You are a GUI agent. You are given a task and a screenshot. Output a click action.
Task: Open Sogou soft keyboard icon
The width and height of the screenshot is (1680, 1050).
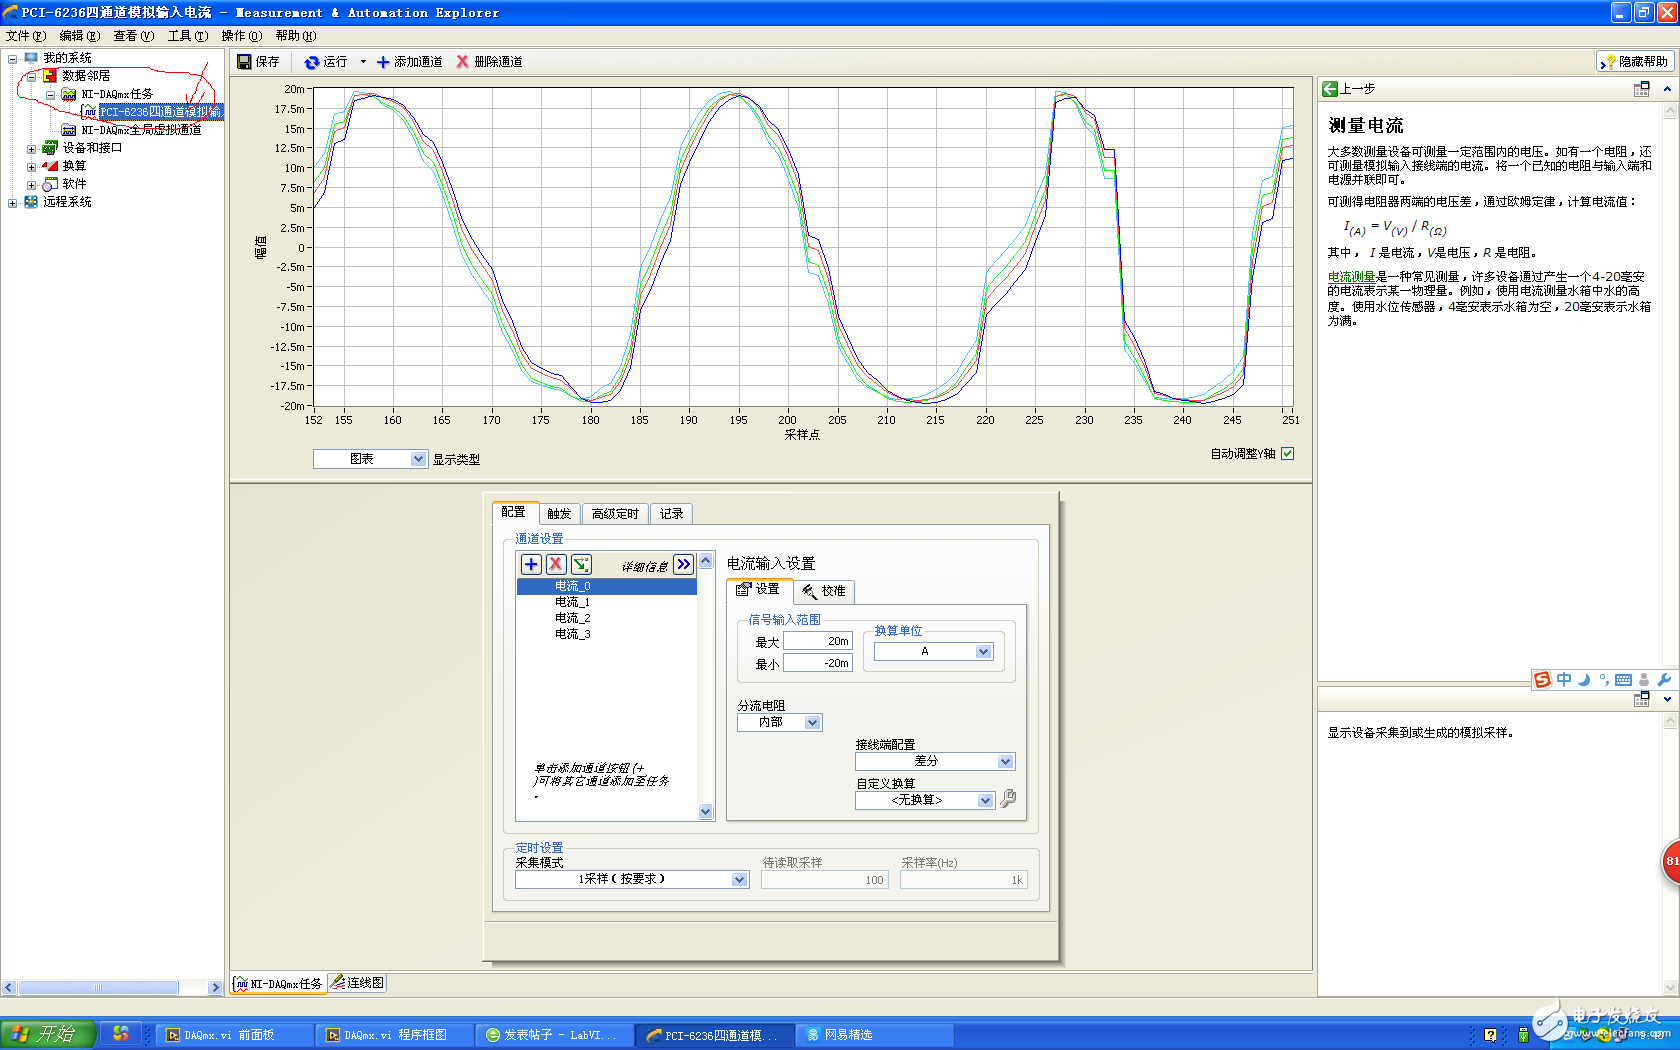(1624, 680)
